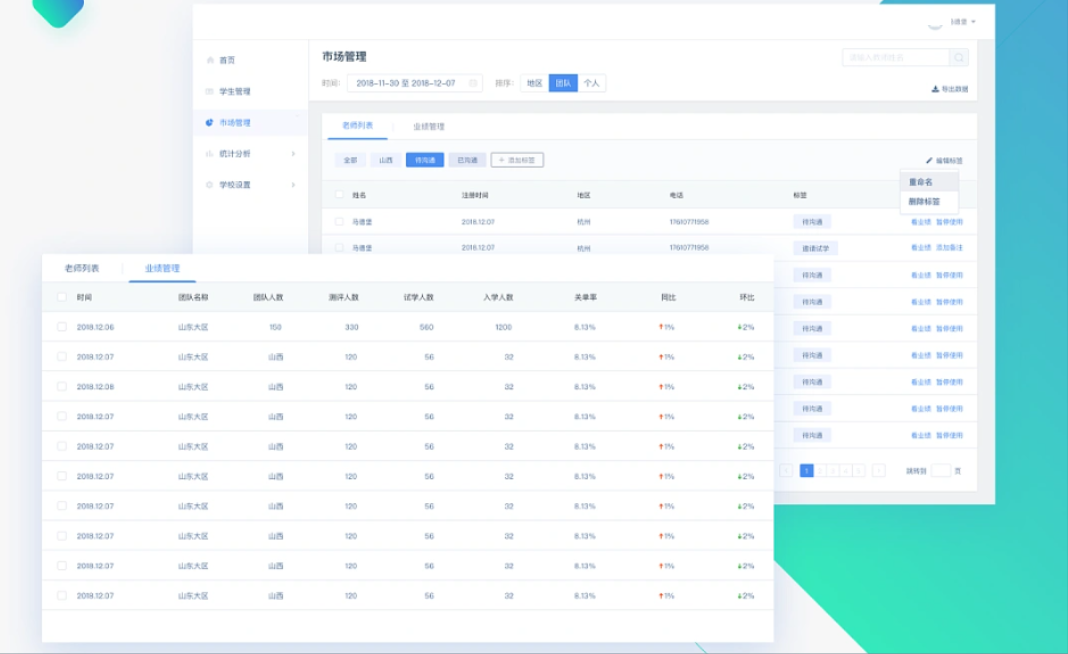
Task: Click the 团队人数 column header
Action: (268, 297)
